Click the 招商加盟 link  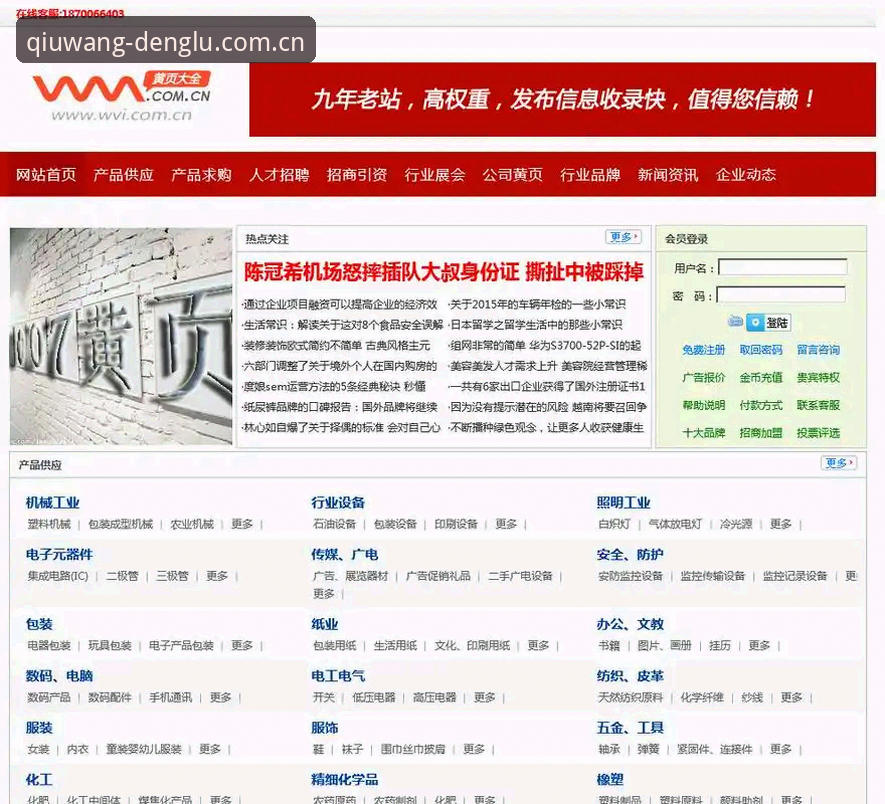[x=761, y=433]
